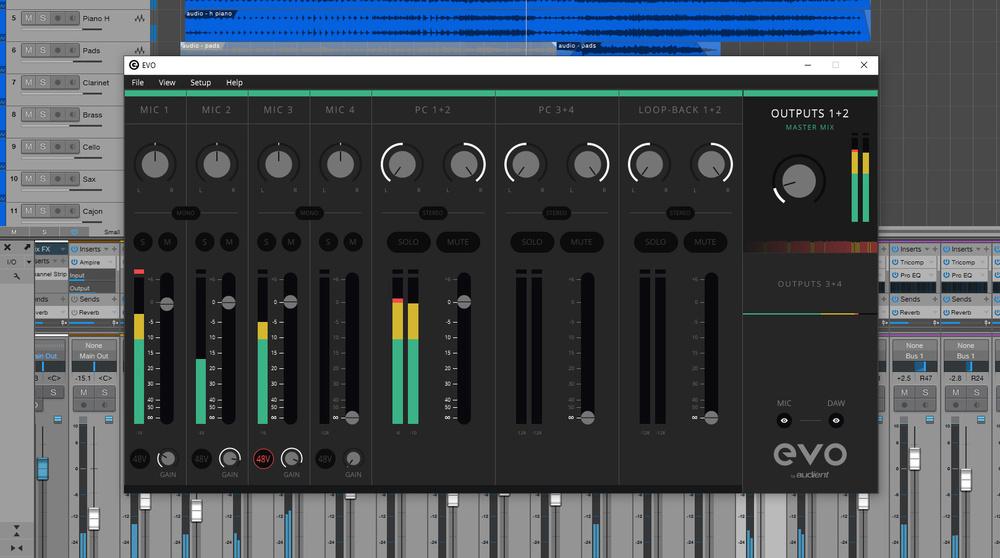Screen dimensions: 1000x558
Task: Open the File menu in EVO
Action: point(138,82)
